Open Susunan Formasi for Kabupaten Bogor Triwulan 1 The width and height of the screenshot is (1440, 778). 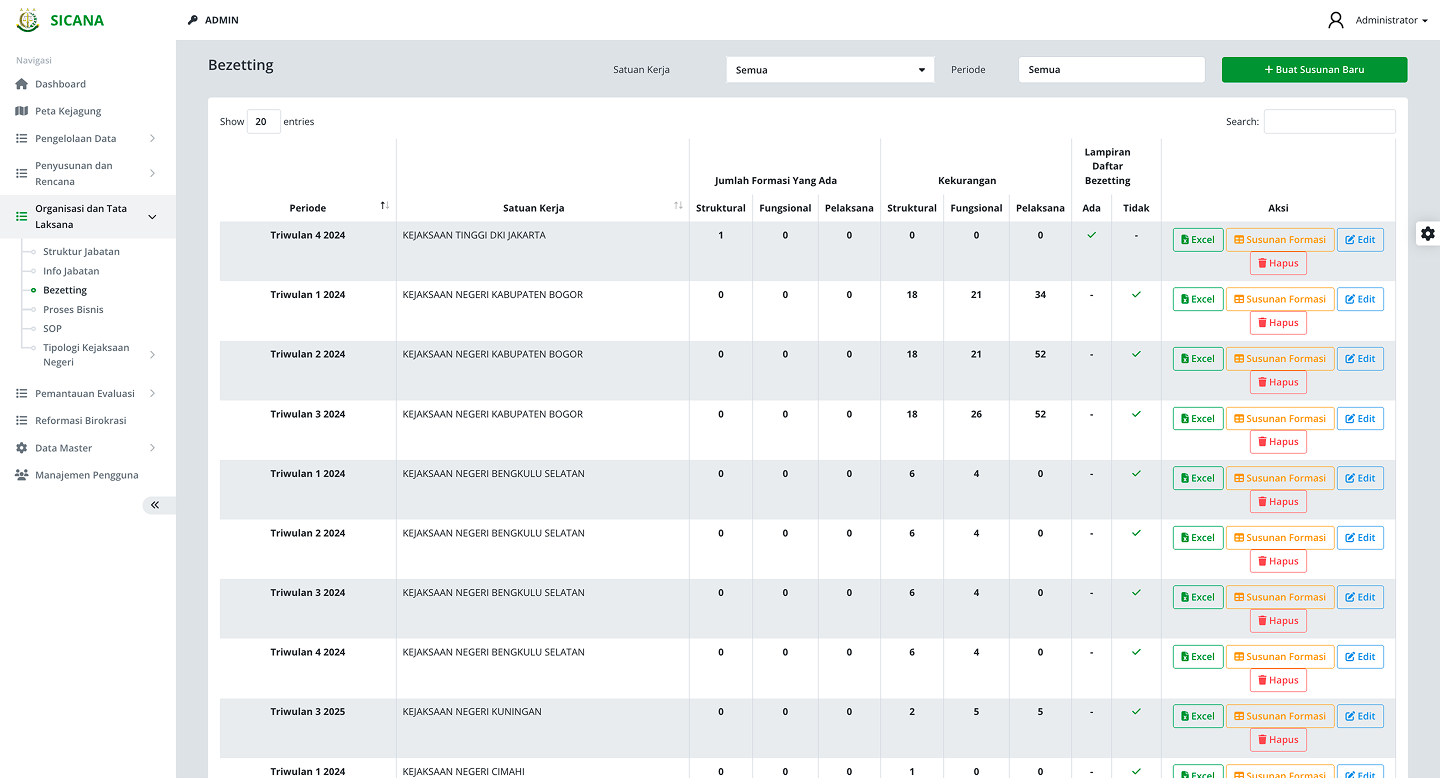1280,299
